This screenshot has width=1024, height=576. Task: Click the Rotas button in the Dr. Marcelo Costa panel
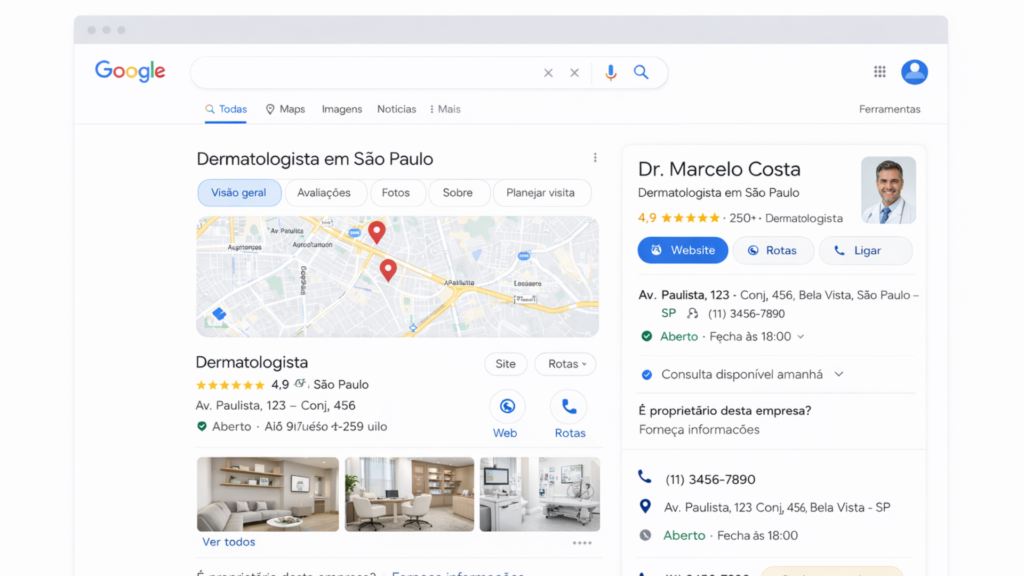tap(773, 250)
